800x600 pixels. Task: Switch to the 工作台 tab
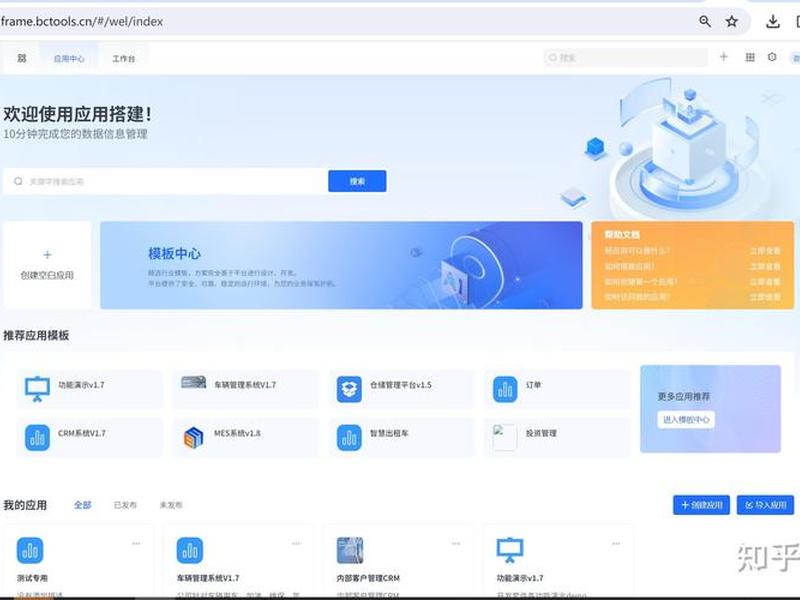123,59
